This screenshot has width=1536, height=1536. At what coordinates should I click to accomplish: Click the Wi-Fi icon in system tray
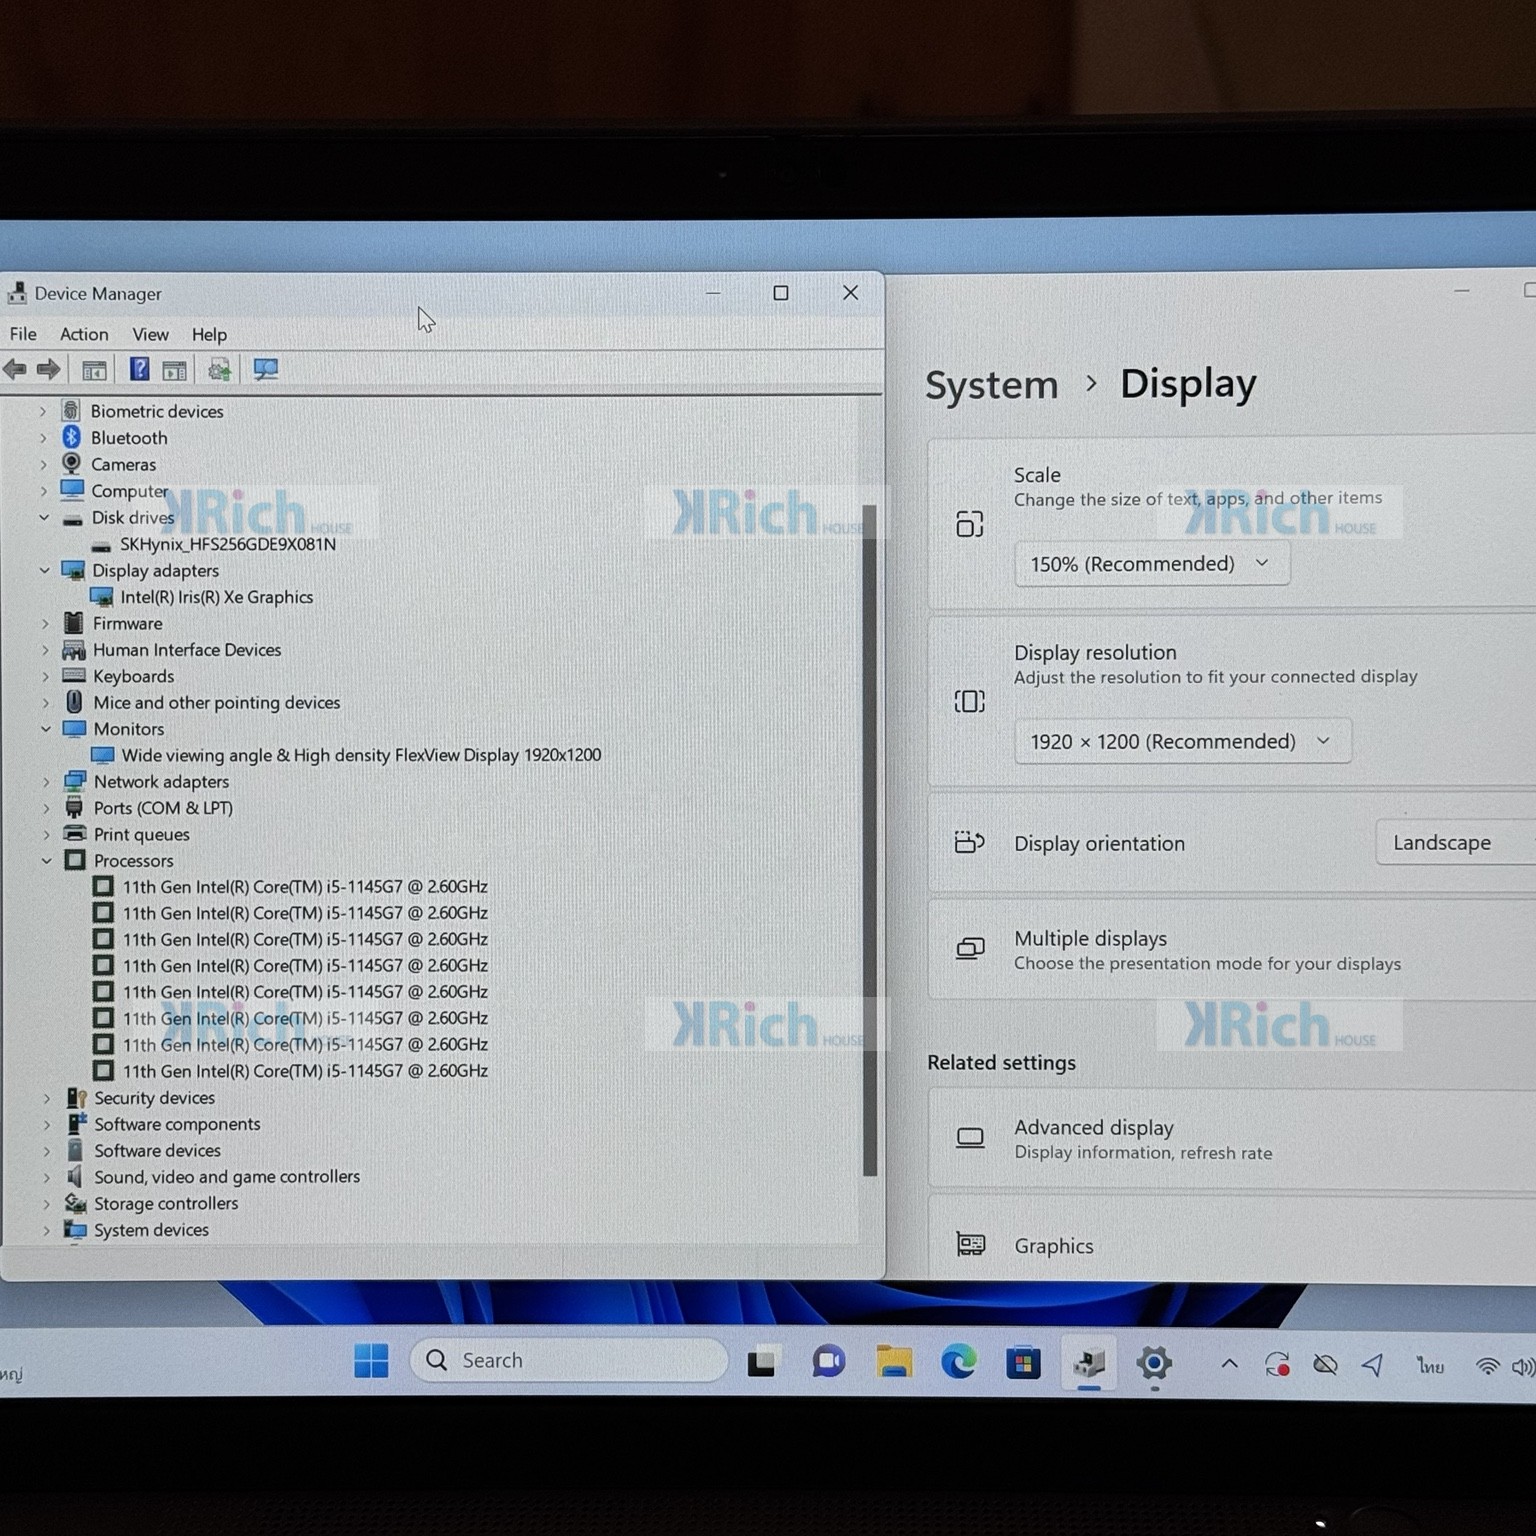[1487, 1366]
